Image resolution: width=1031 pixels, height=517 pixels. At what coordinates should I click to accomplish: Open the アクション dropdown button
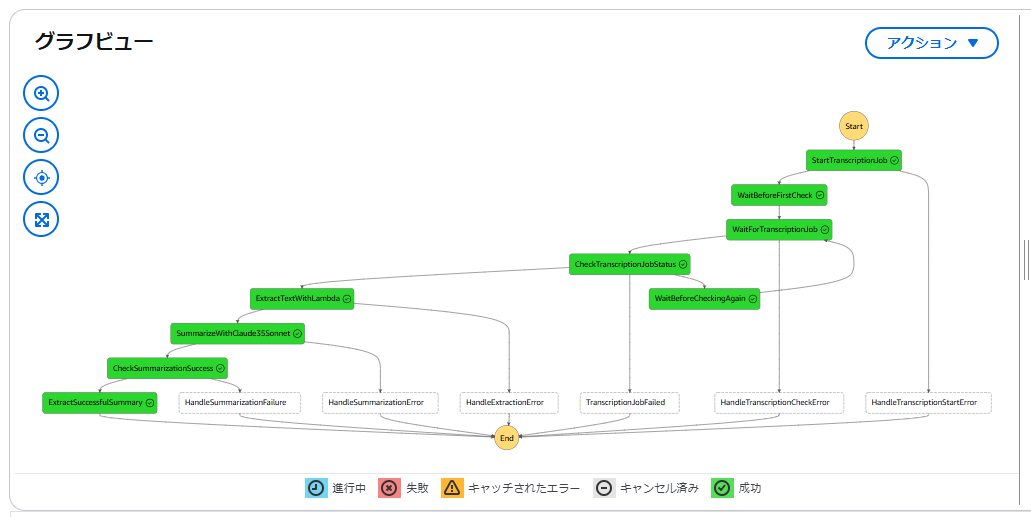click(932, 43)
